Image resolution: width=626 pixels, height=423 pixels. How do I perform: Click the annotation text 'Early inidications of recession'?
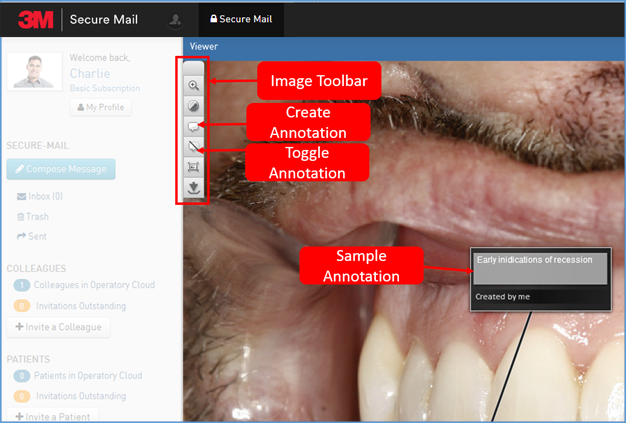coord(535,260)
